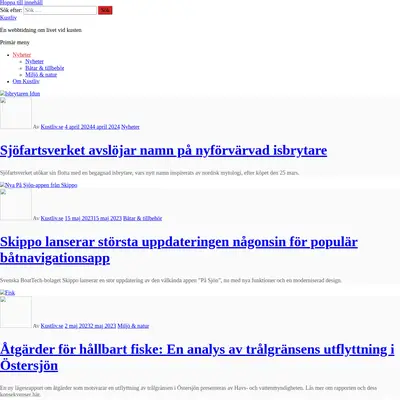The width and height of the screenshot is (400, 400).
Task: Open Kustliv.se author link on Skippo article
Action: point(52,218)
